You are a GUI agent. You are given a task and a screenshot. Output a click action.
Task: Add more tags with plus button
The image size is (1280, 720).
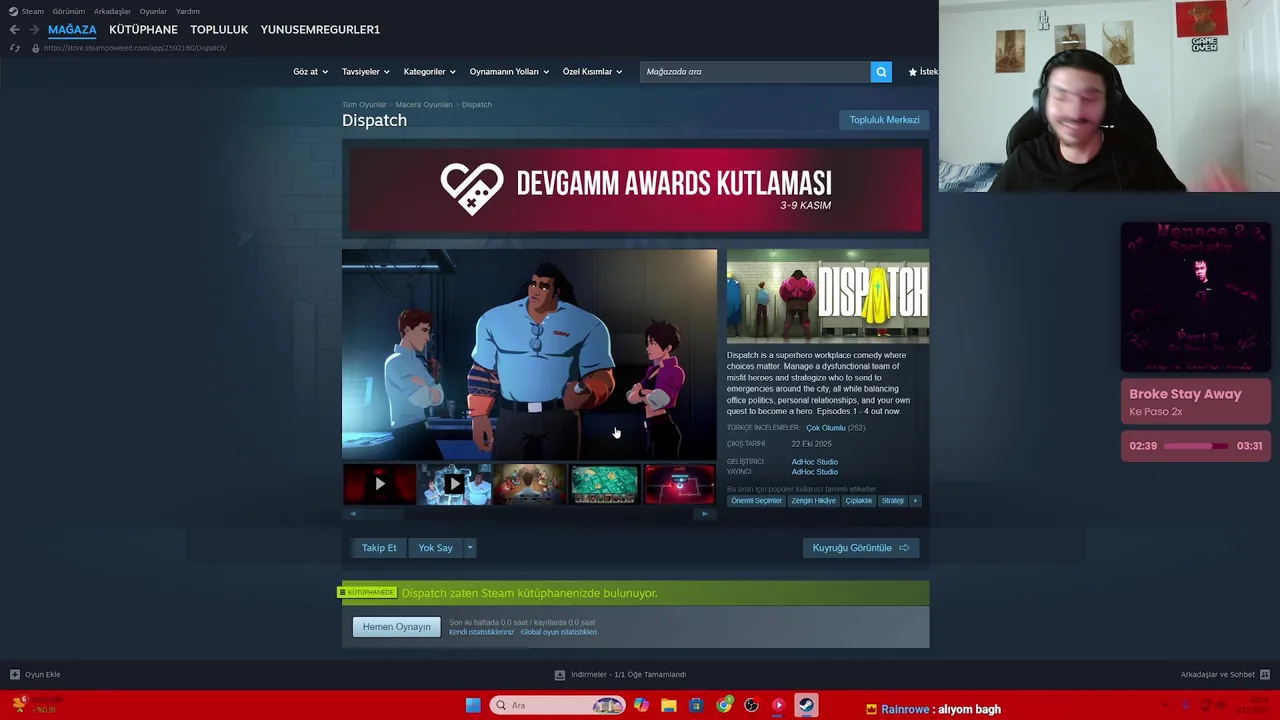[x=914, y=501]
